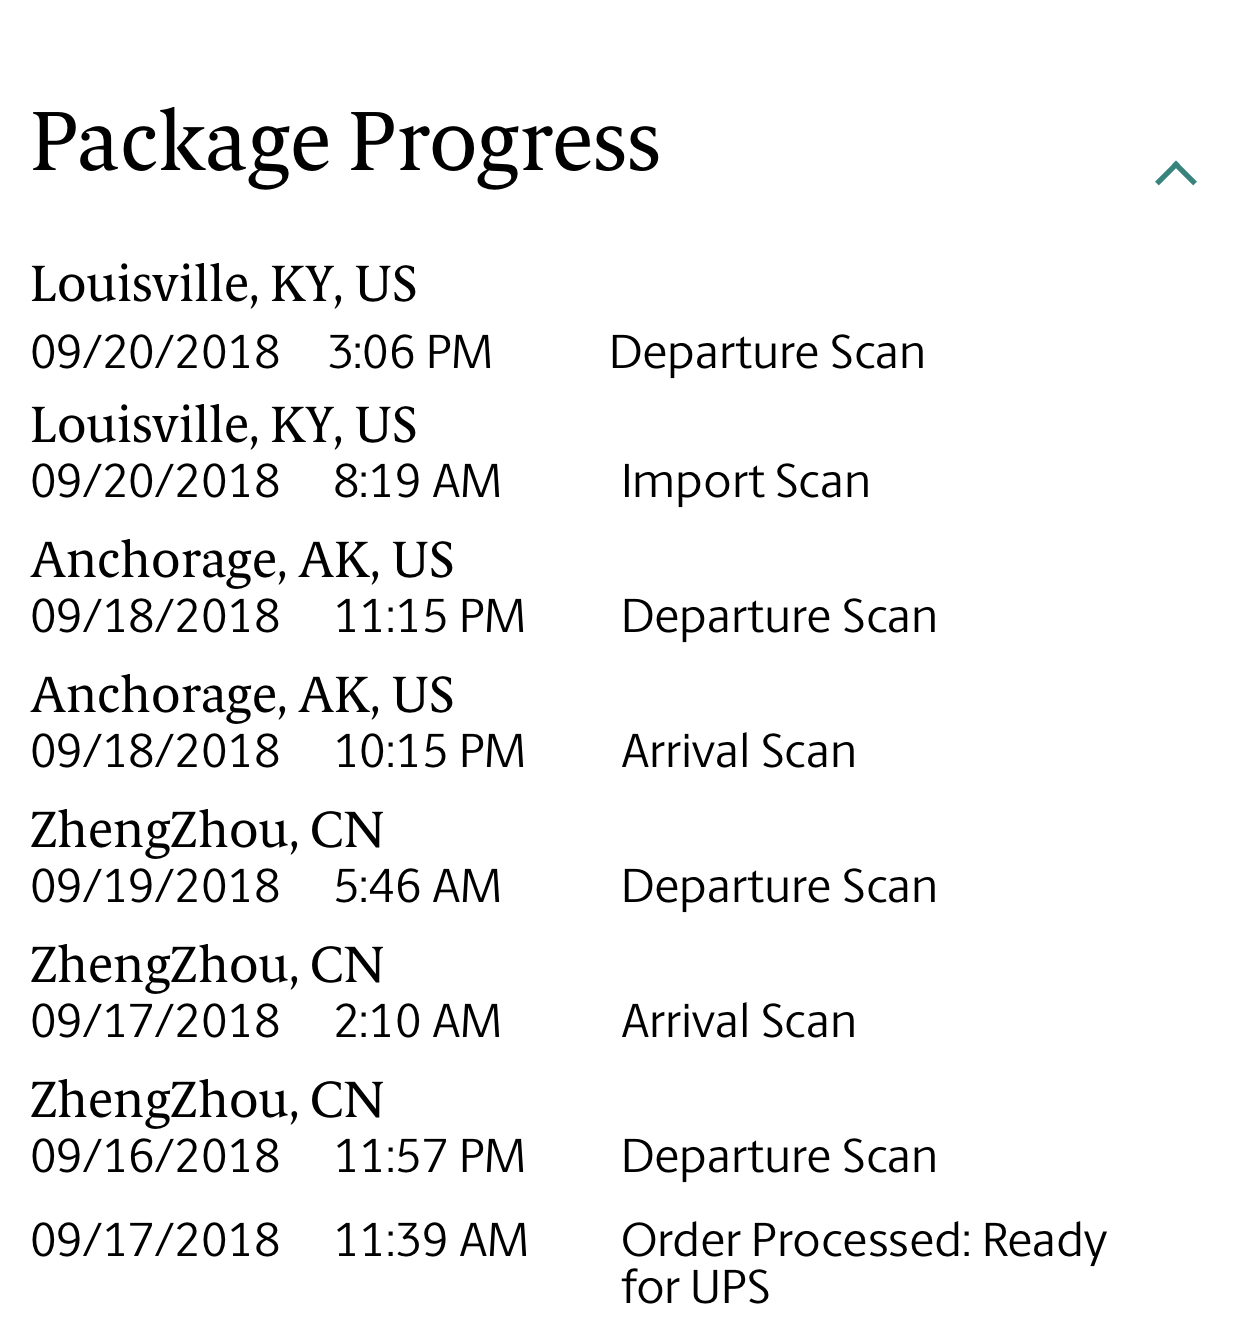Viewport: 1242px width, 1327px height.
Task: Click the 09/20/2018 8:19 AM timestamp
Action: coord(266,482)
